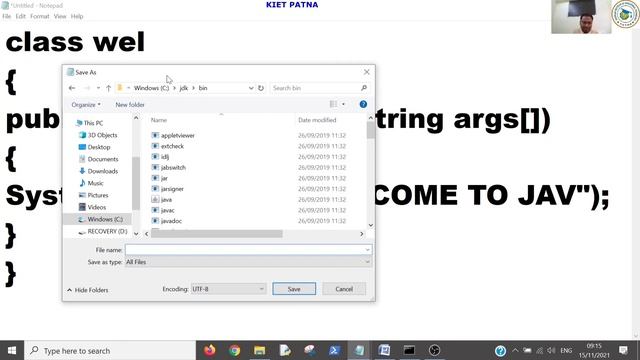Open Notepad Format menu

(x=40, y=16)
